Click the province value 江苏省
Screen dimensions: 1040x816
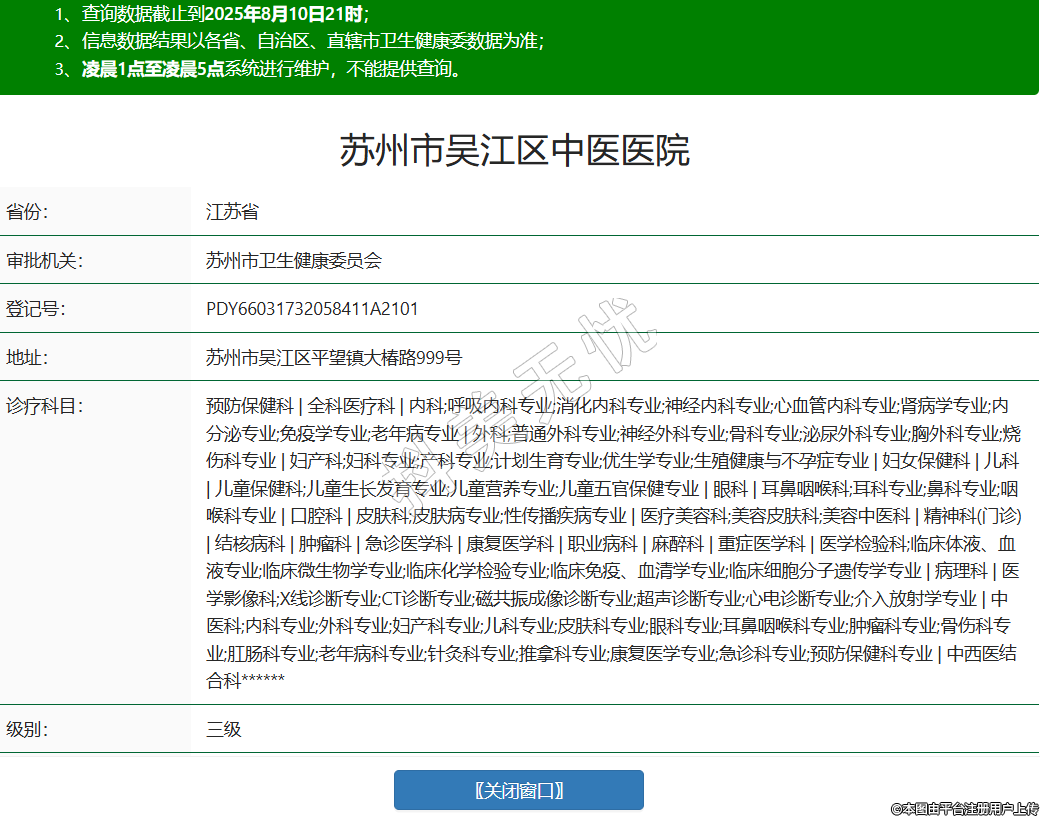[x=232, y=212]
